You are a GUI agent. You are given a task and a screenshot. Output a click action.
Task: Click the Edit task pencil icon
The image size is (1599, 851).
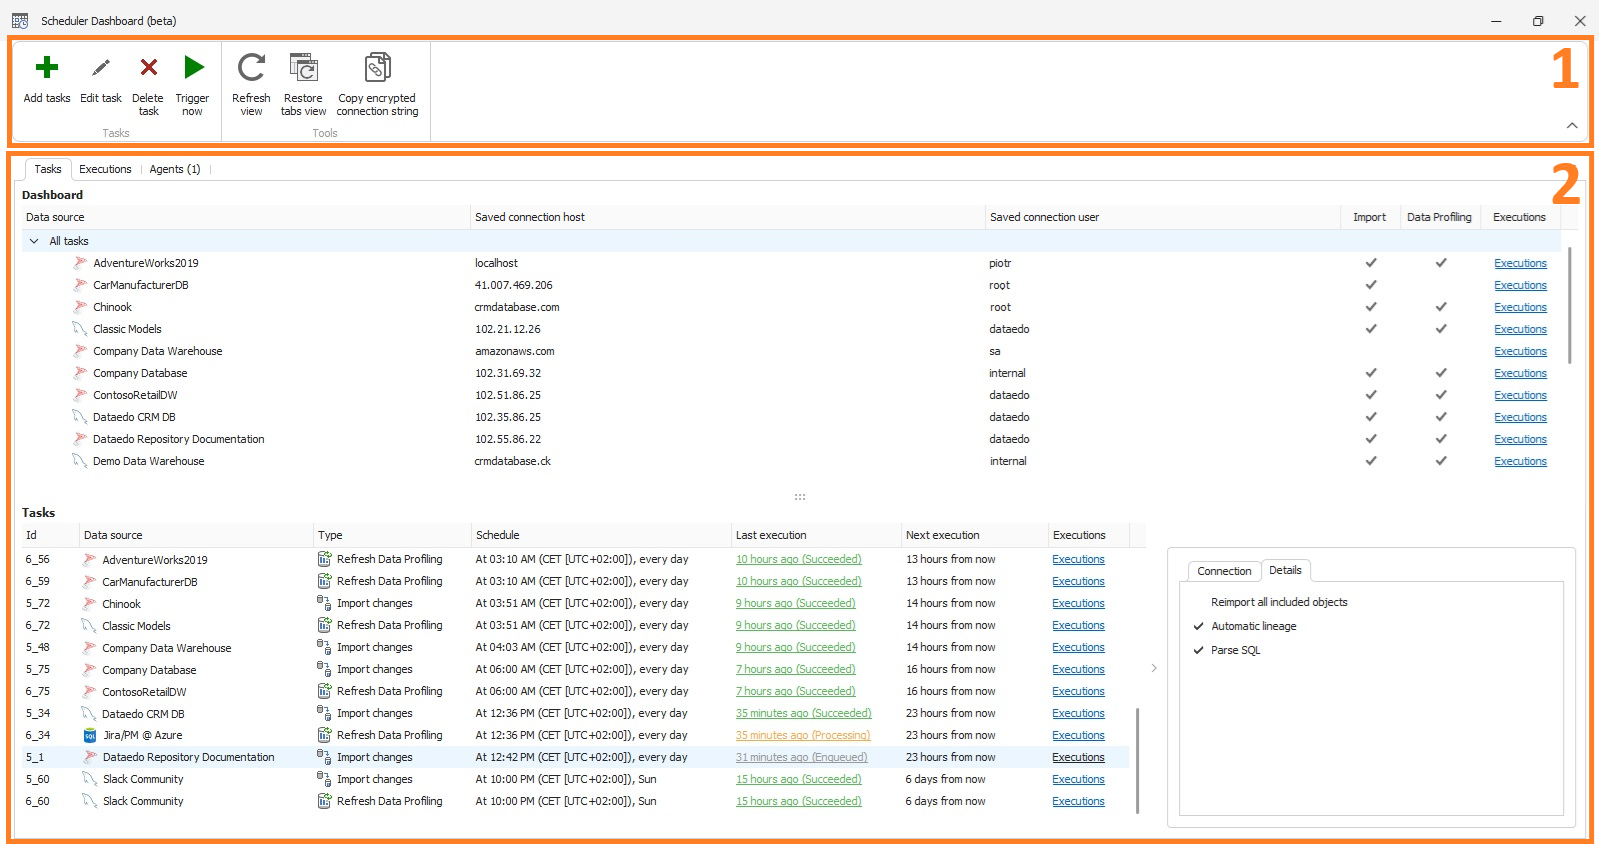point(101,67)
